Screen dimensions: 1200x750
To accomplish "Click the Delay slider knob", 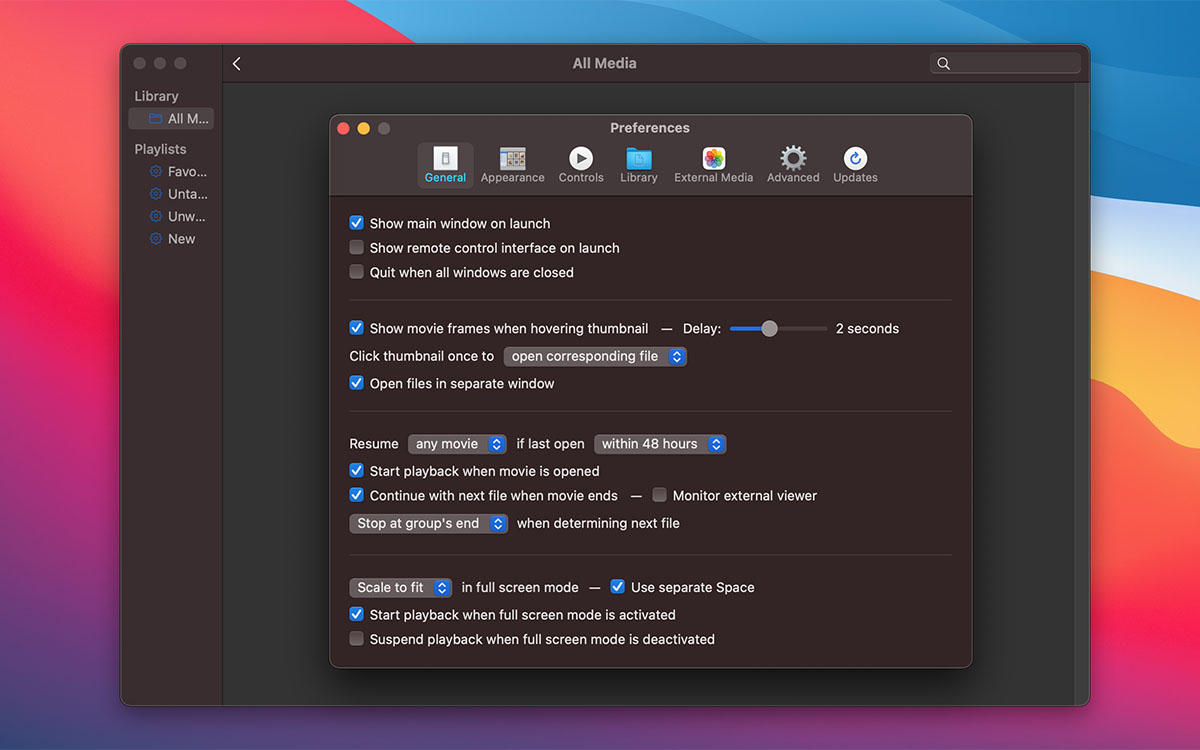I will (x=769, y=328).
